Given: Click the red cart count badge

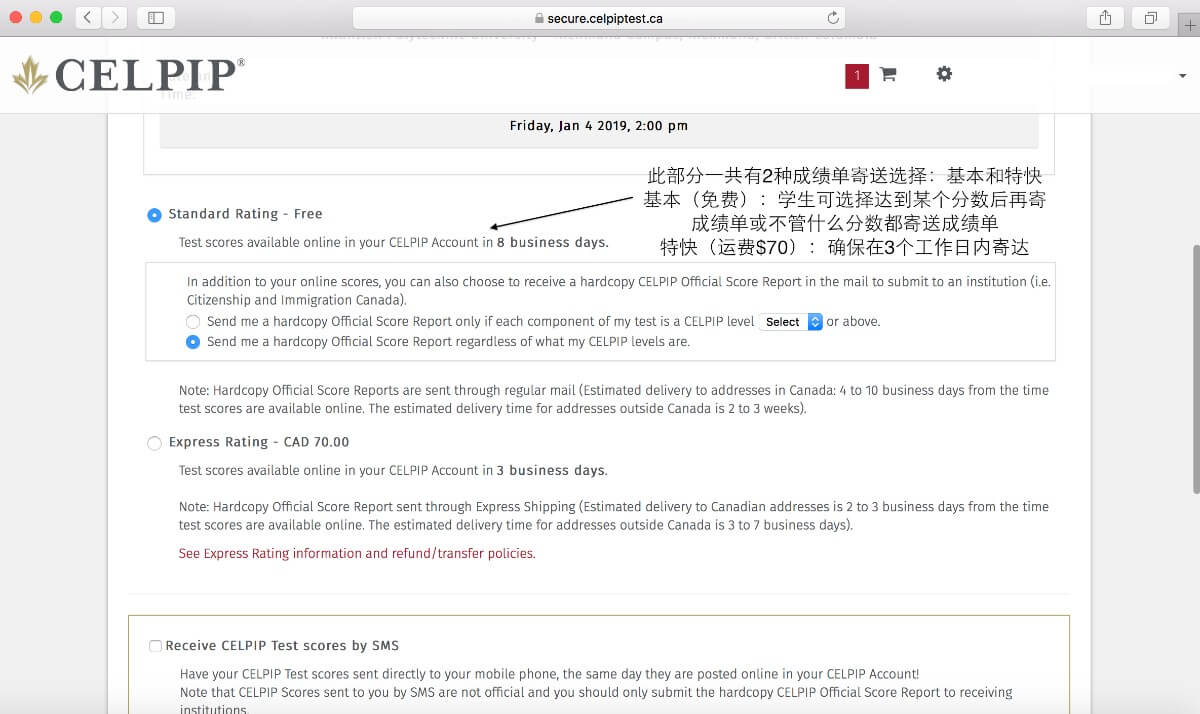Looking at the screenshot, I should click(857, 76).
